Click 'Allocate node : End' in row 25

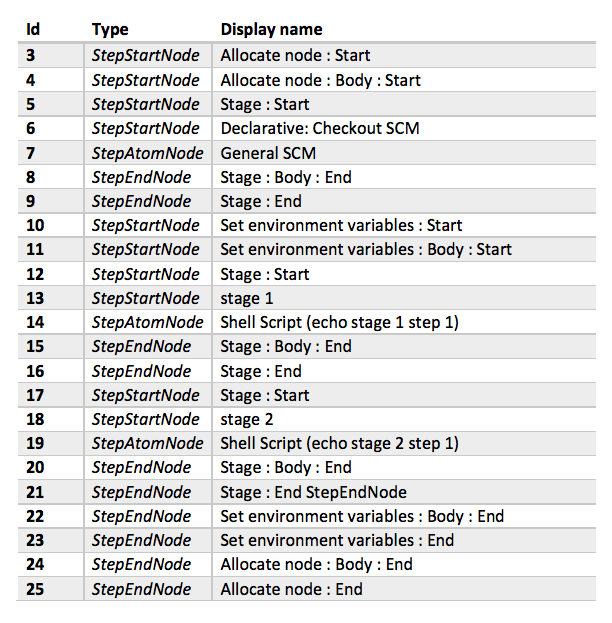291,589
